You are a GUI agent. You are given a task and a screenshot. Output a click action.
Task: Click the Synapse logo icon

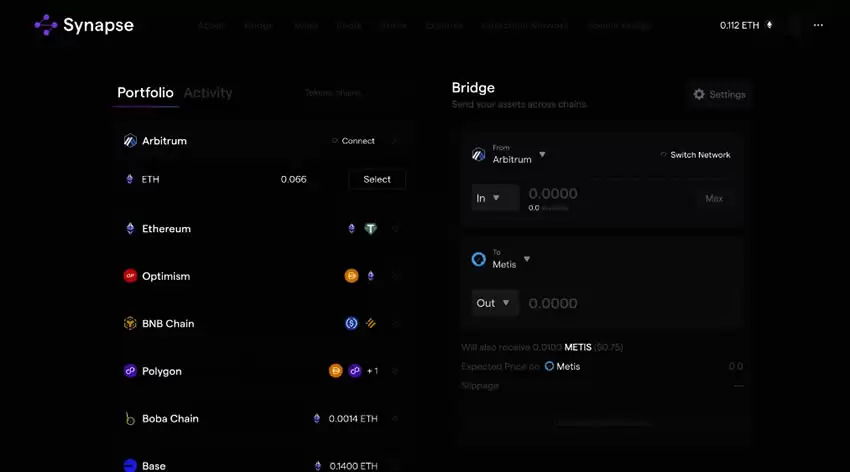point(46,25)
